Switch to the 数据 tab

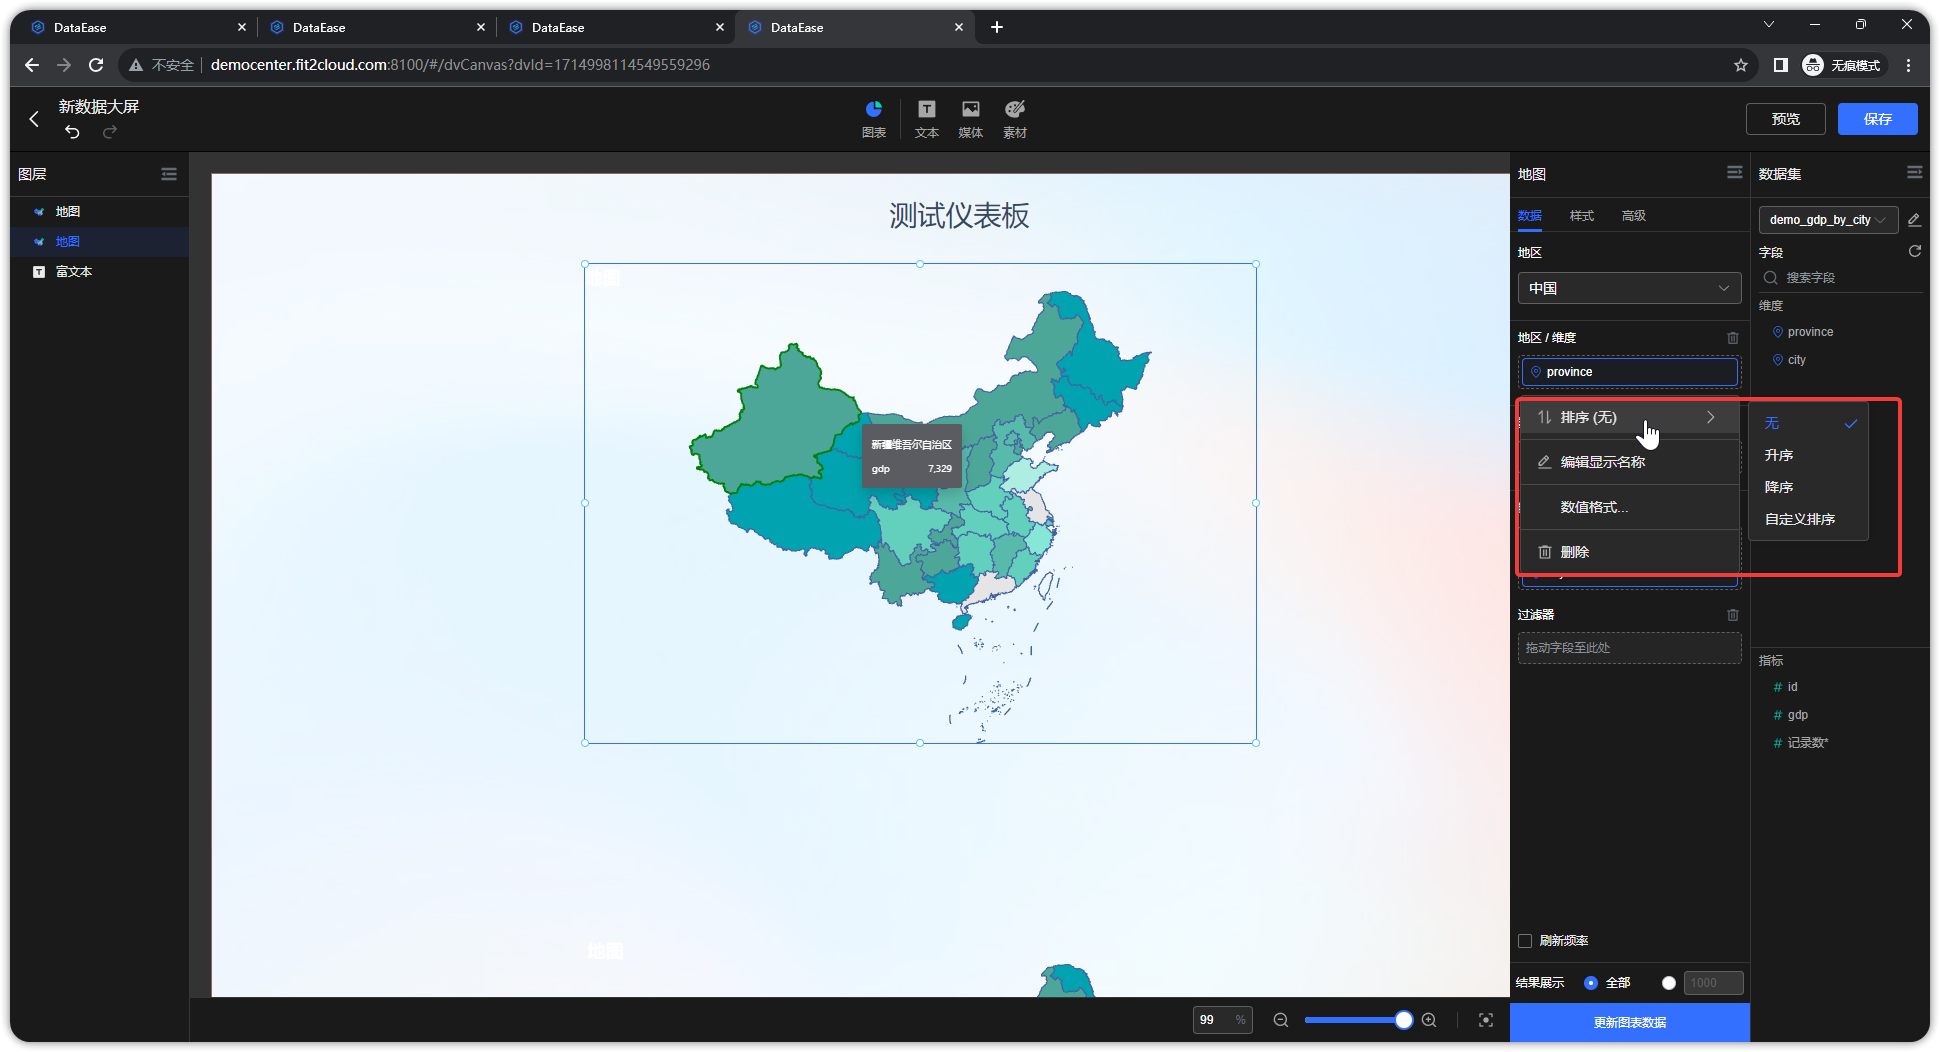coord(1530,216)
